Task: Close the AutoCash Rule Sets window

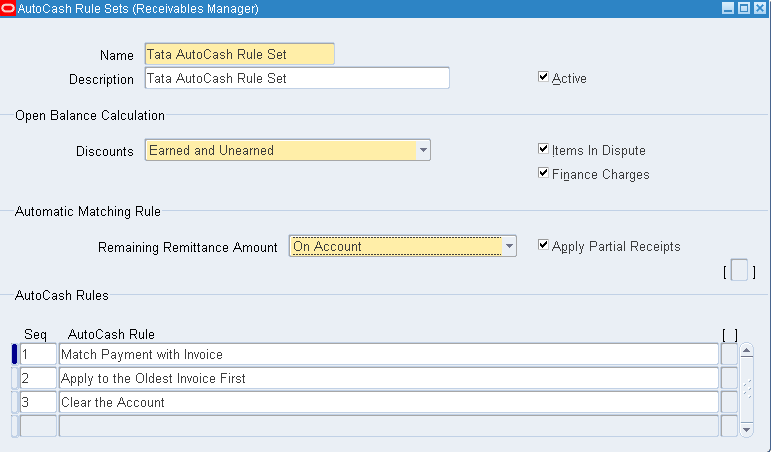Action: pos(759,9)
